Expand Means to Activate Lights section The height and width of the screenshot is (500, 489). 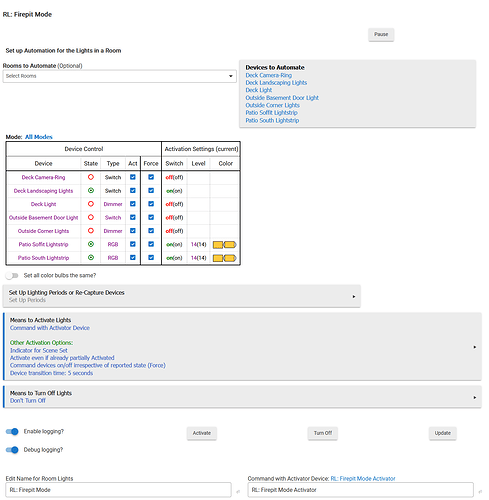pos(242,347)
